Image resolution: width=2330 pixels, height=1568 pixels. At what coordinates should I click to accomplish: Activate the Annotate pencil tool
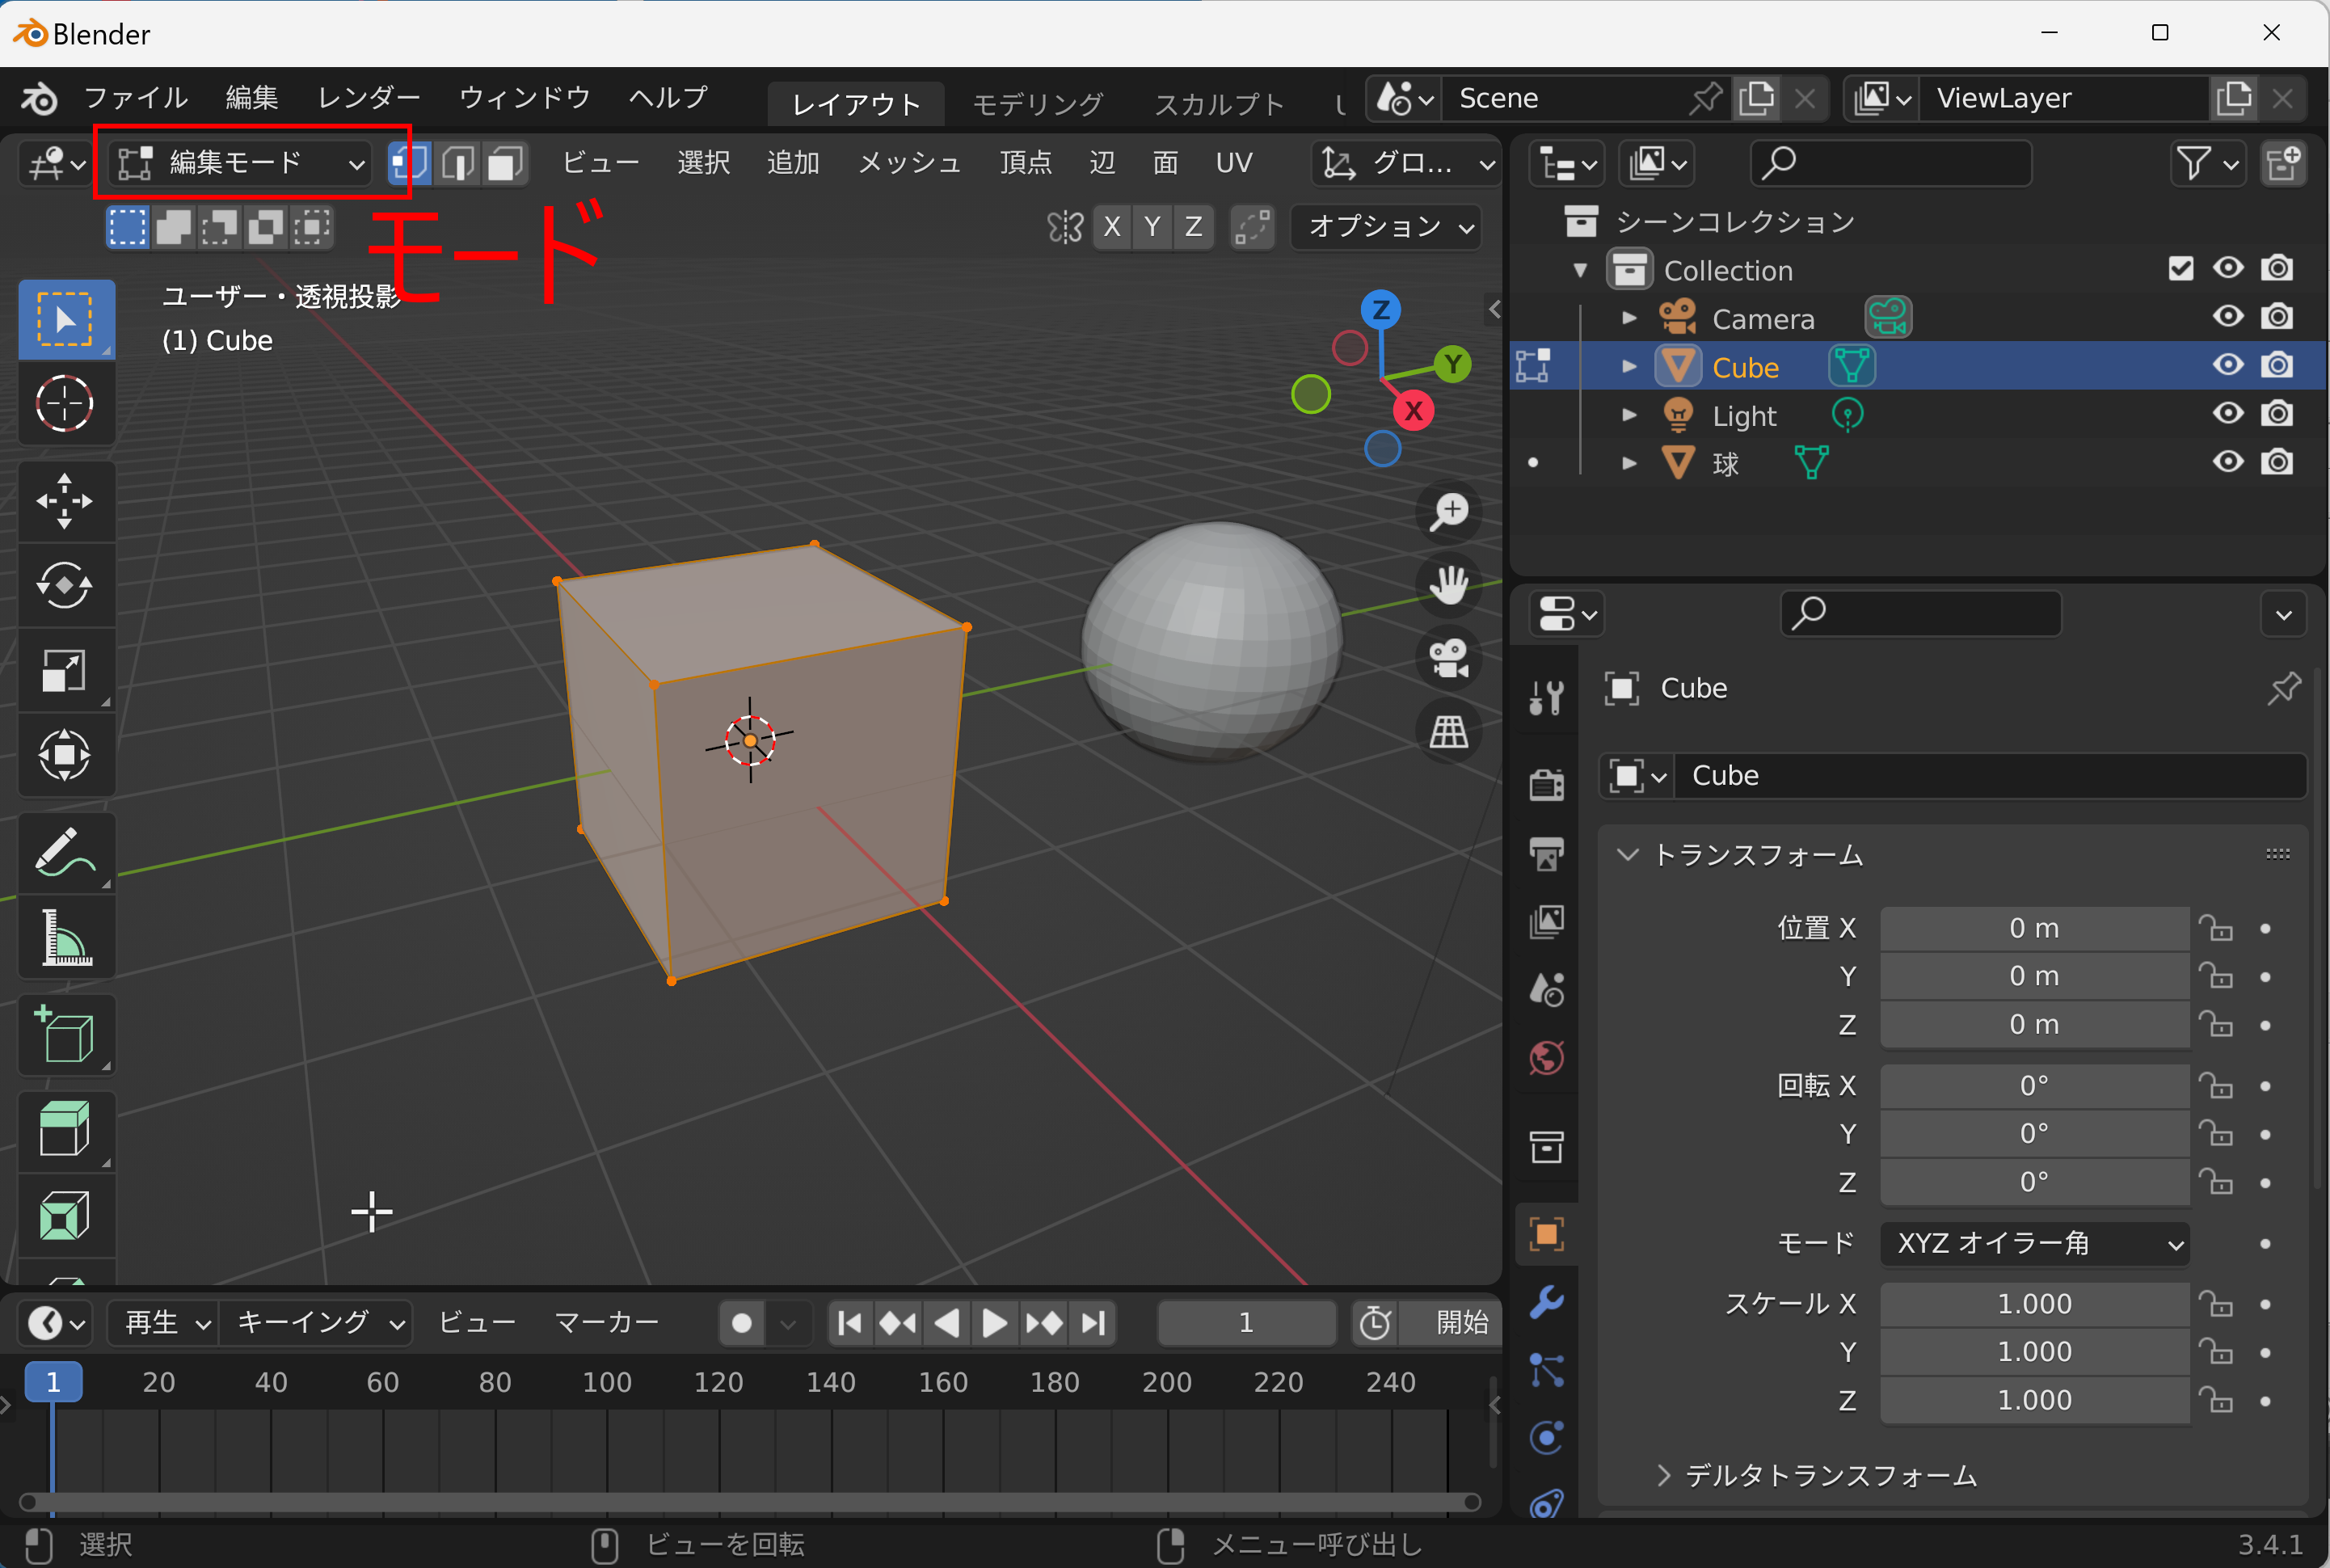[x=65, y=852]
